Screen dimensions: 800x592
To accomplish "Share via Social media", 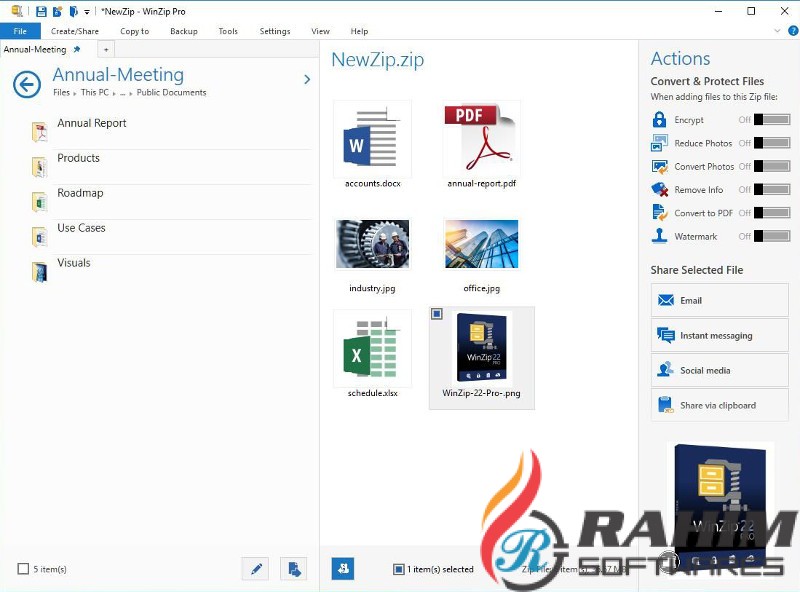I will point(719,370).
